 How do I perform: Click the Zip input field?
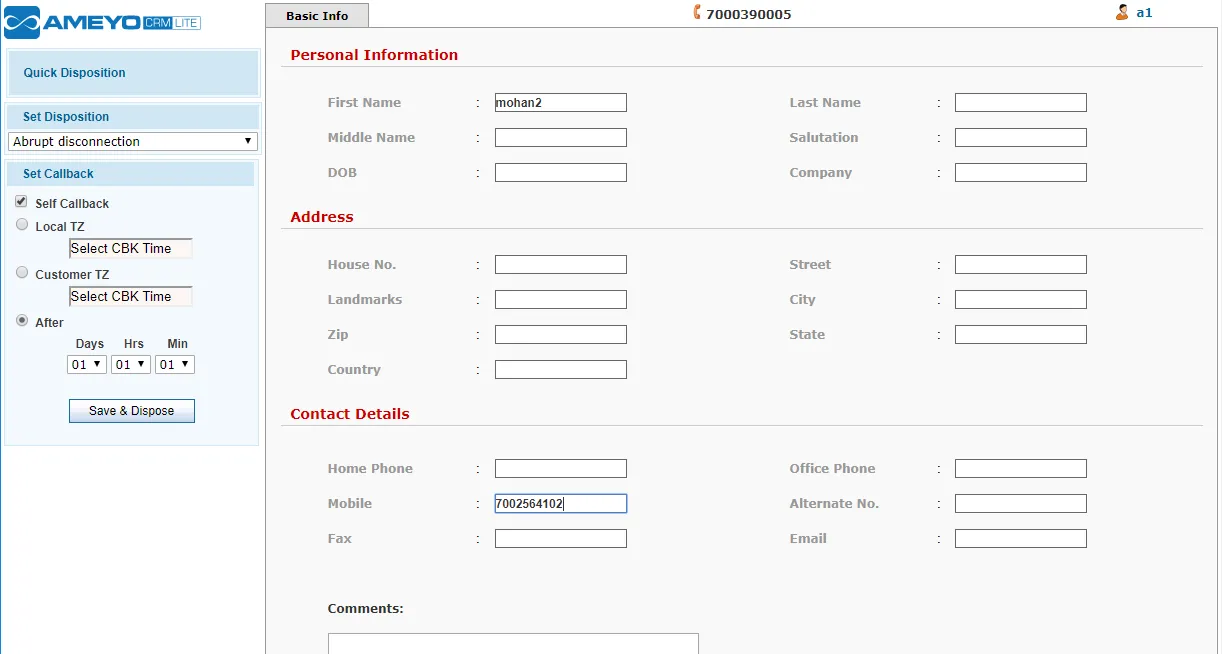click(561, 335)
